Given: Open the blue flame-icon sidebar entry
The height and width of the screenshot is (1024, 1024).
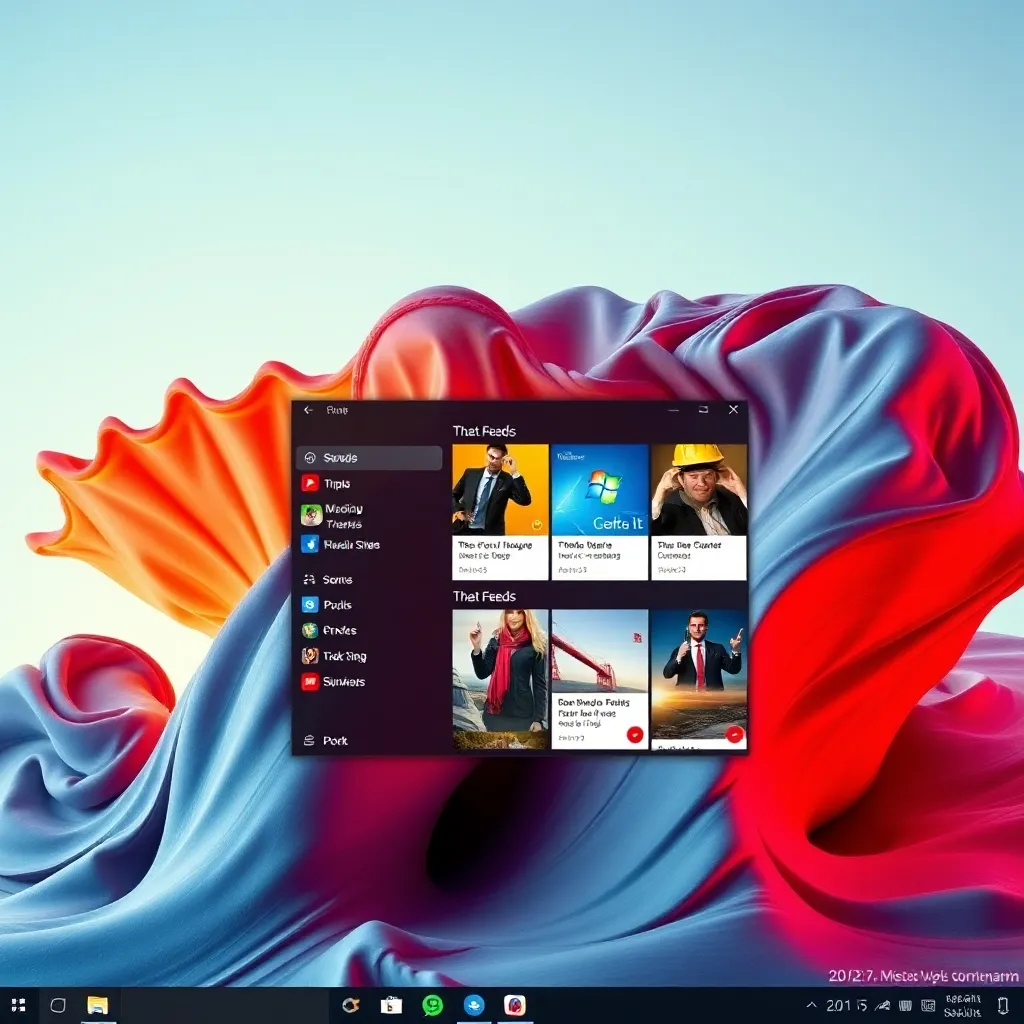Looking at the screenshot, I should [340, 545].
